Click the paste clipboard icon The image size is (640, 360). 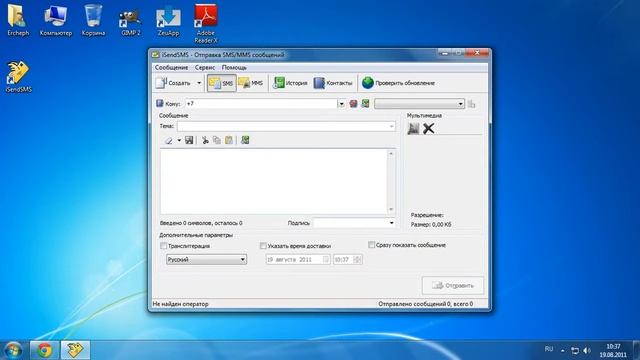coord(229,140)
